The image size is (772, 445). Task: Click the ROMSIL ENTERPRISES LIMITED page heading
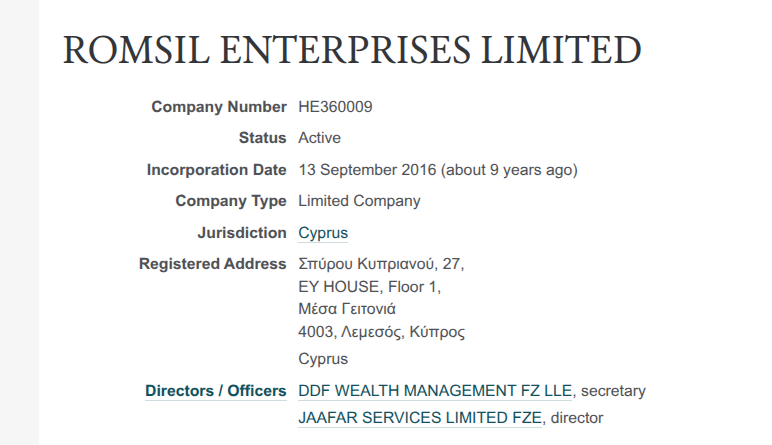point(352,51)
